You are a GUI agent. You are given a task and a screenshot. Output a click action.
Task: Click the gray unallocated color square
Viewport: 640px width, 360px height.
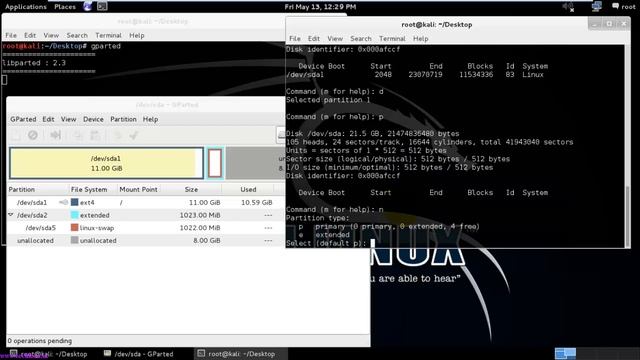pos(74,240)
